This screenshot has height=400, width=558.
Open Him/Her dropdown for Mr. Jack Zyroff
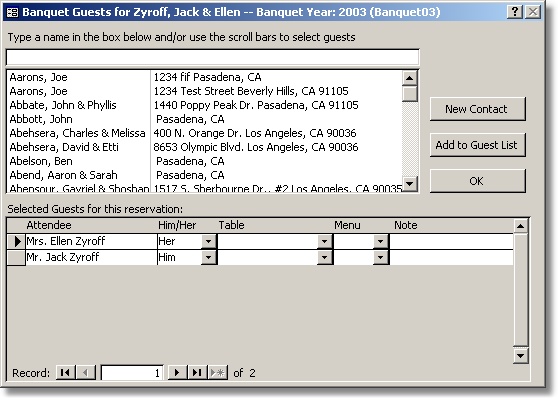[209, 257]
